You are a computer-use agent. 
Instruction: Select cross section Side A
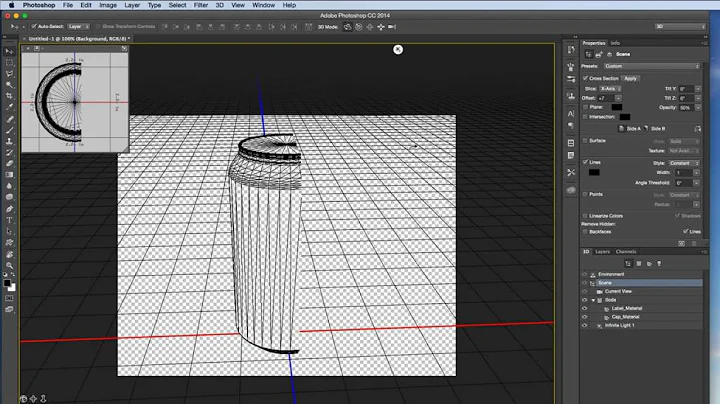630,129
